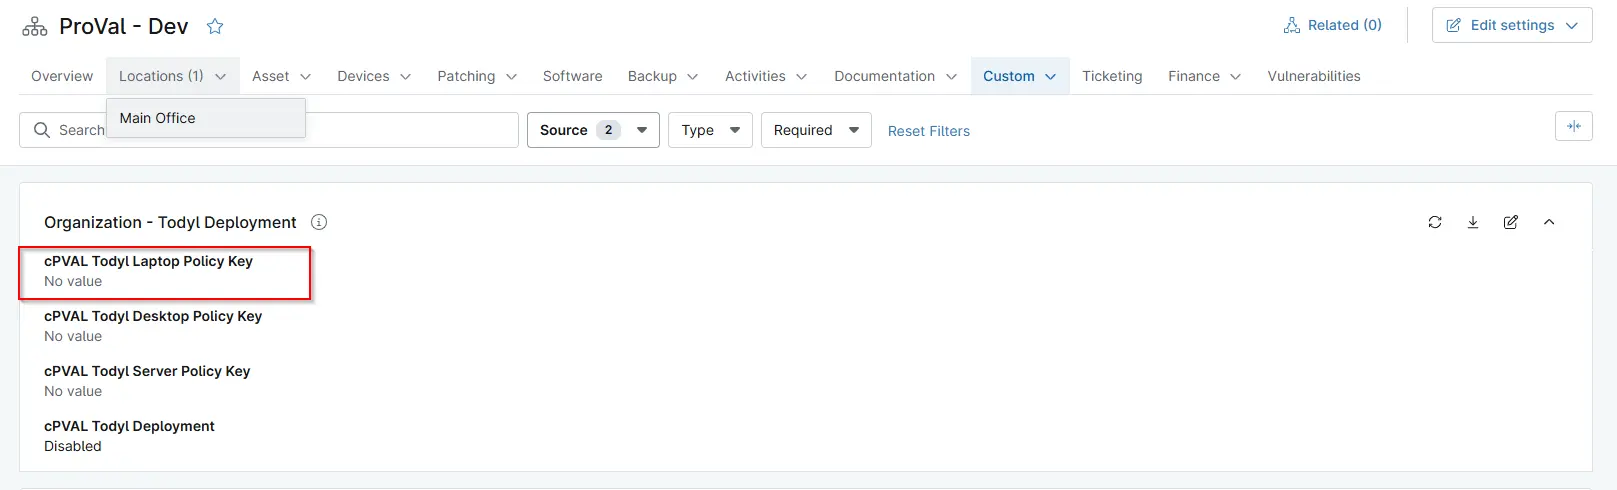The width and height of the screenshot is (1617, 490).
Task: Open the Patching tab dropdown
Action: (477, 76)
